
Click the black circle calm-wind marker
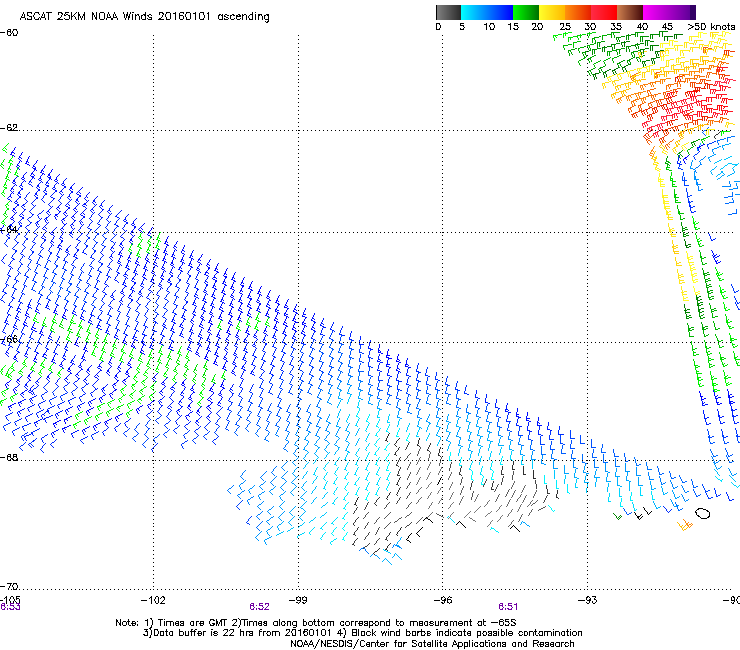(703, 513)
